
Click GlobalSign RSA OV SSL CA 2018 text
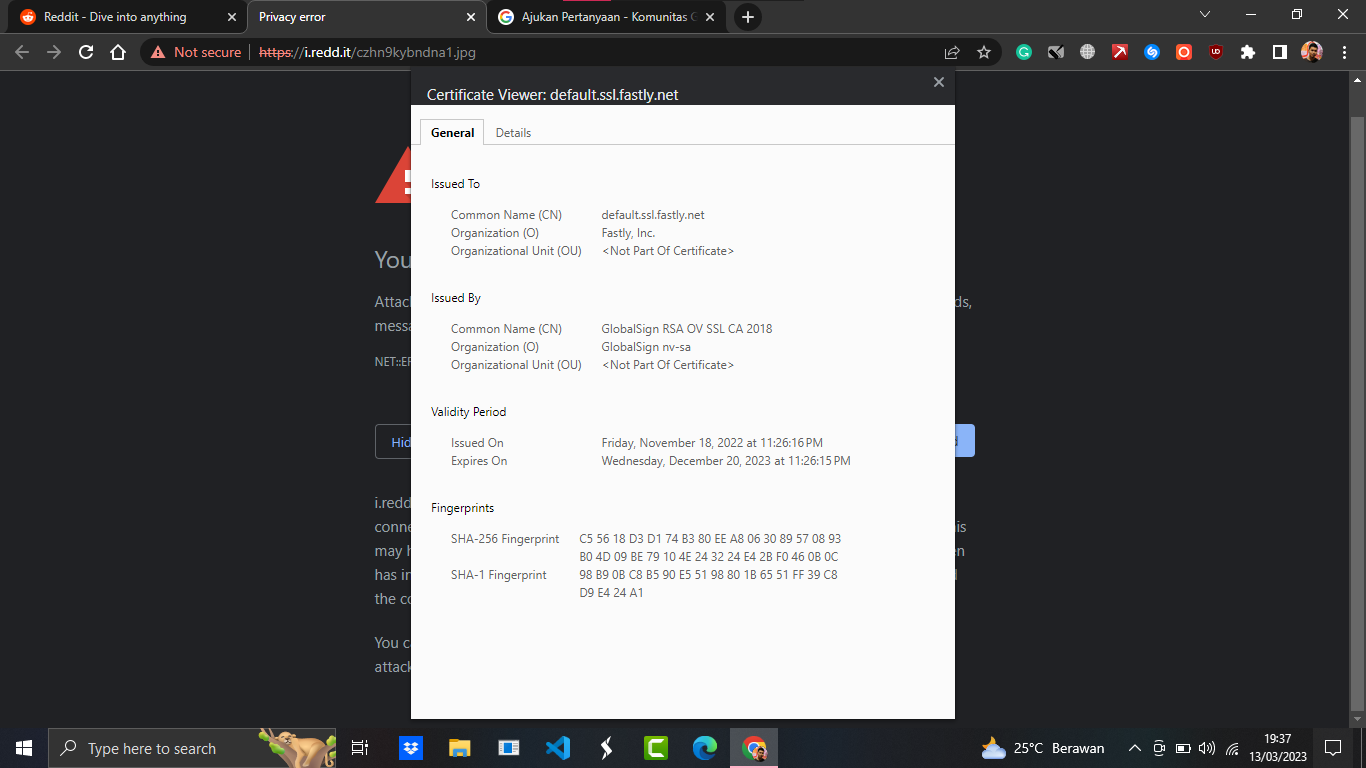687,329
